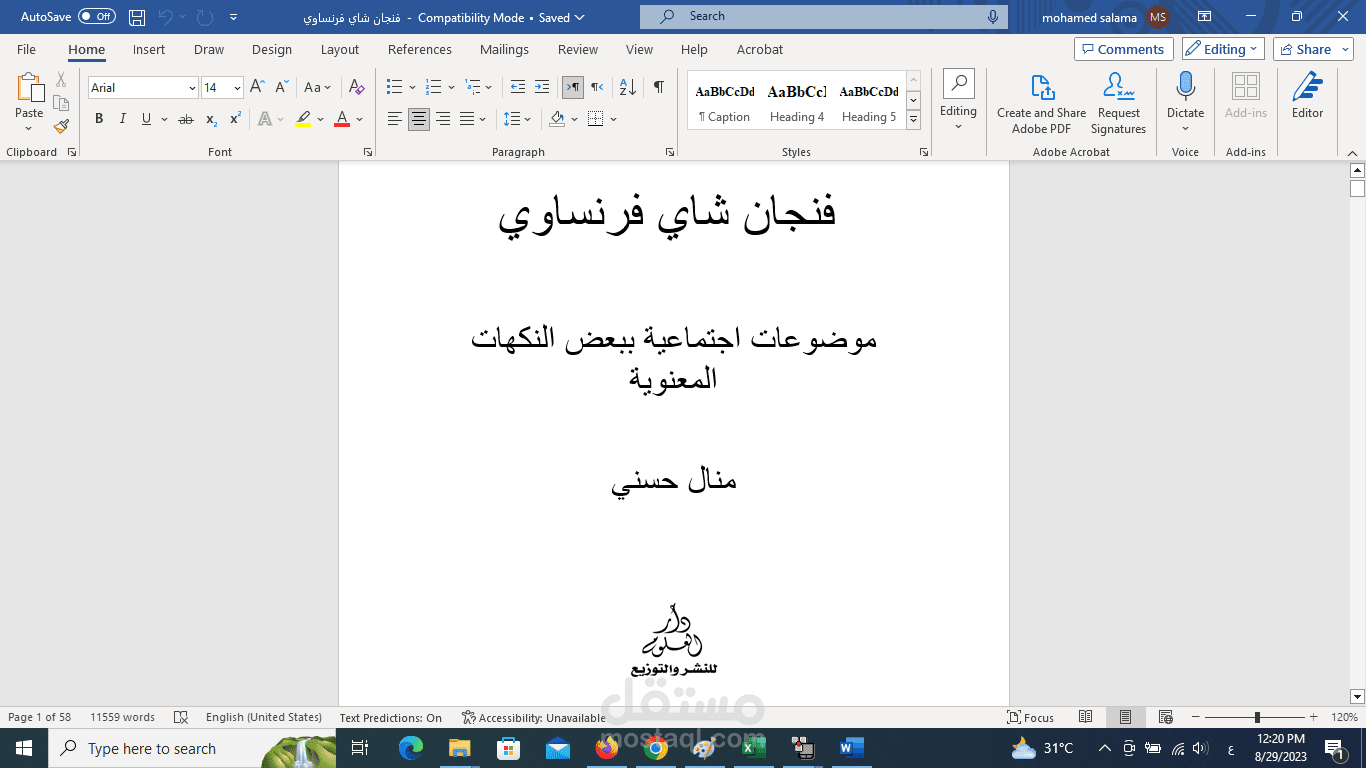The height and width of the screenshot is (768, 1366).
Task: Increase paragraph indent
Action: coord(542,87)
